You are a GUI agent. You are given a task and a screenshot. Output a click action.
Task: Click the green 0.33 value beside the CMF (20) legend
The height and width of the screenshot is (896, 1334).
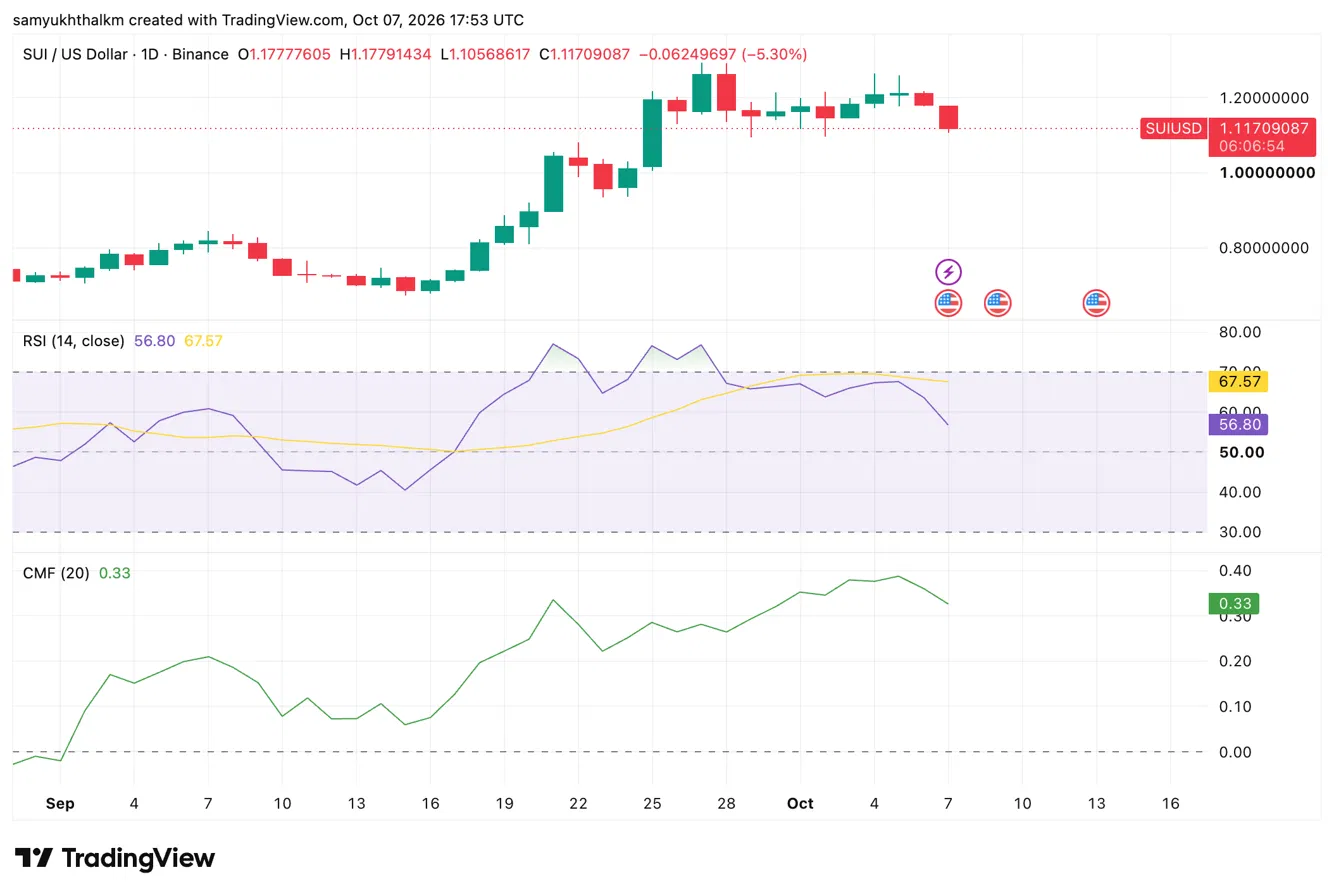click(x=115, y=573)
